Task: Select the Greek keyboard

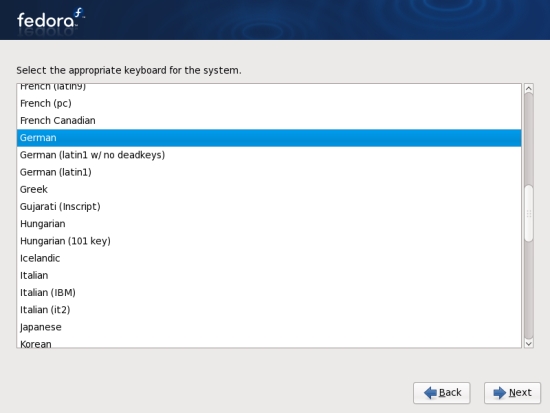Action: pos(269,189)
